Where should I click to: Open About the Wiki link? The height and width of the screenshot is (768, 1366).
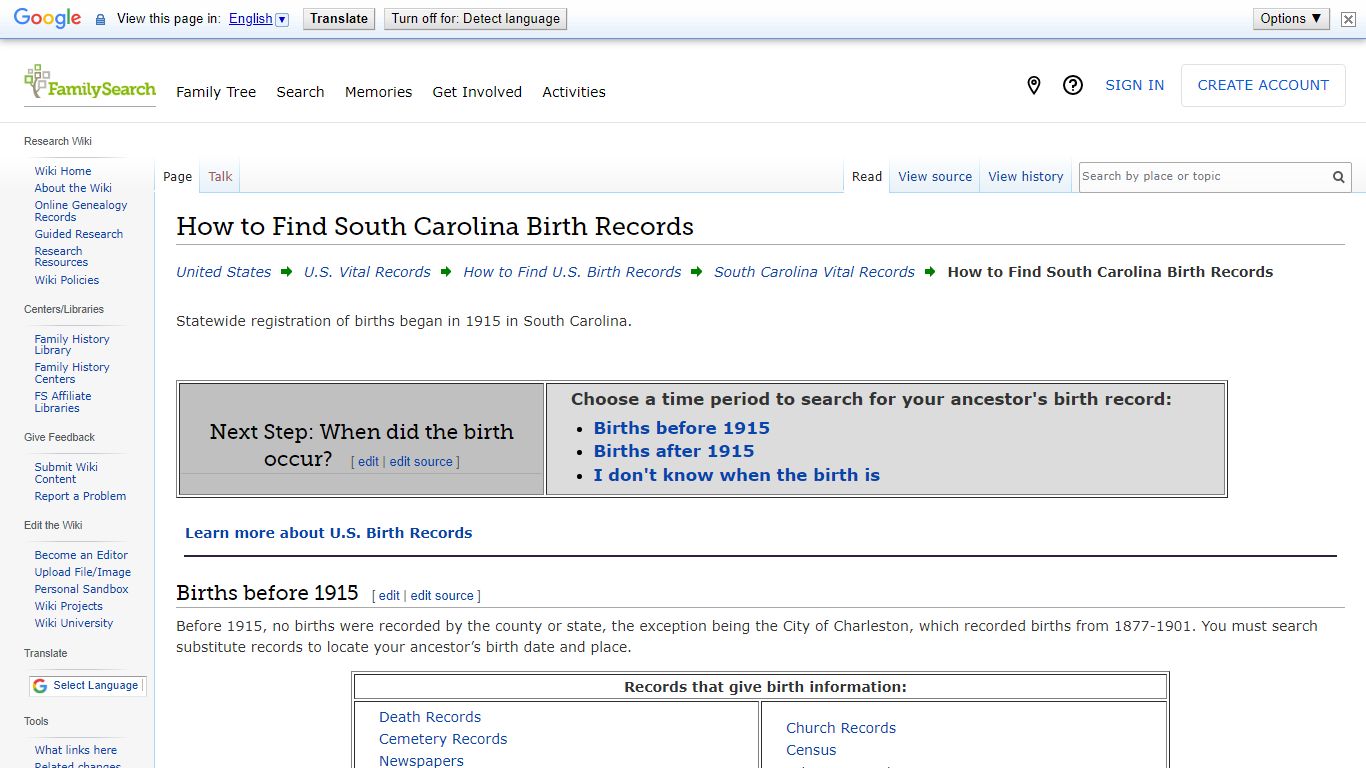(x=73, y=188)
